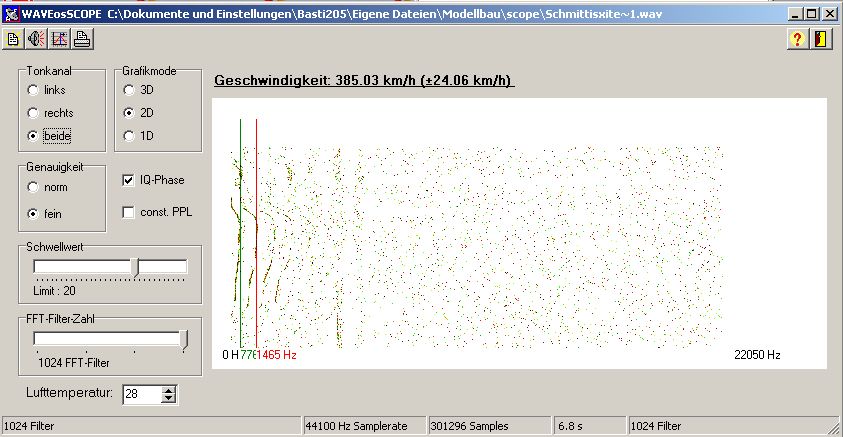
Task: Enable the const. PPL checkbox
Action: [128, 212]
